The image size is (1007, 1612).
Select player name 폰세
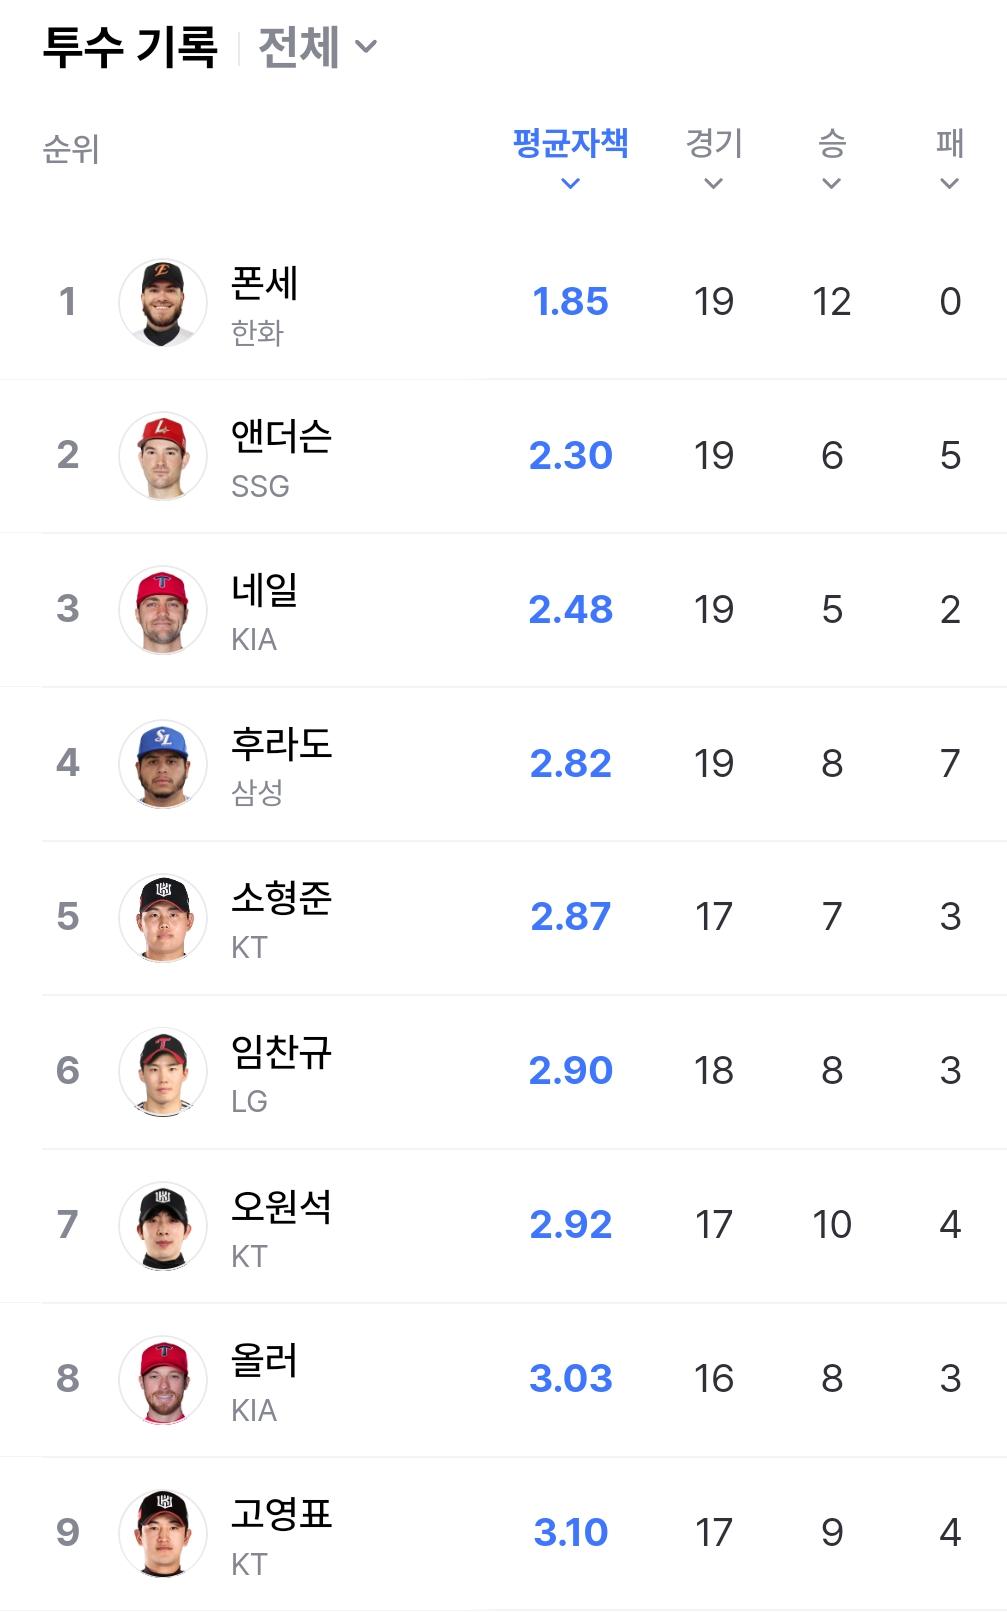(264, 283)
